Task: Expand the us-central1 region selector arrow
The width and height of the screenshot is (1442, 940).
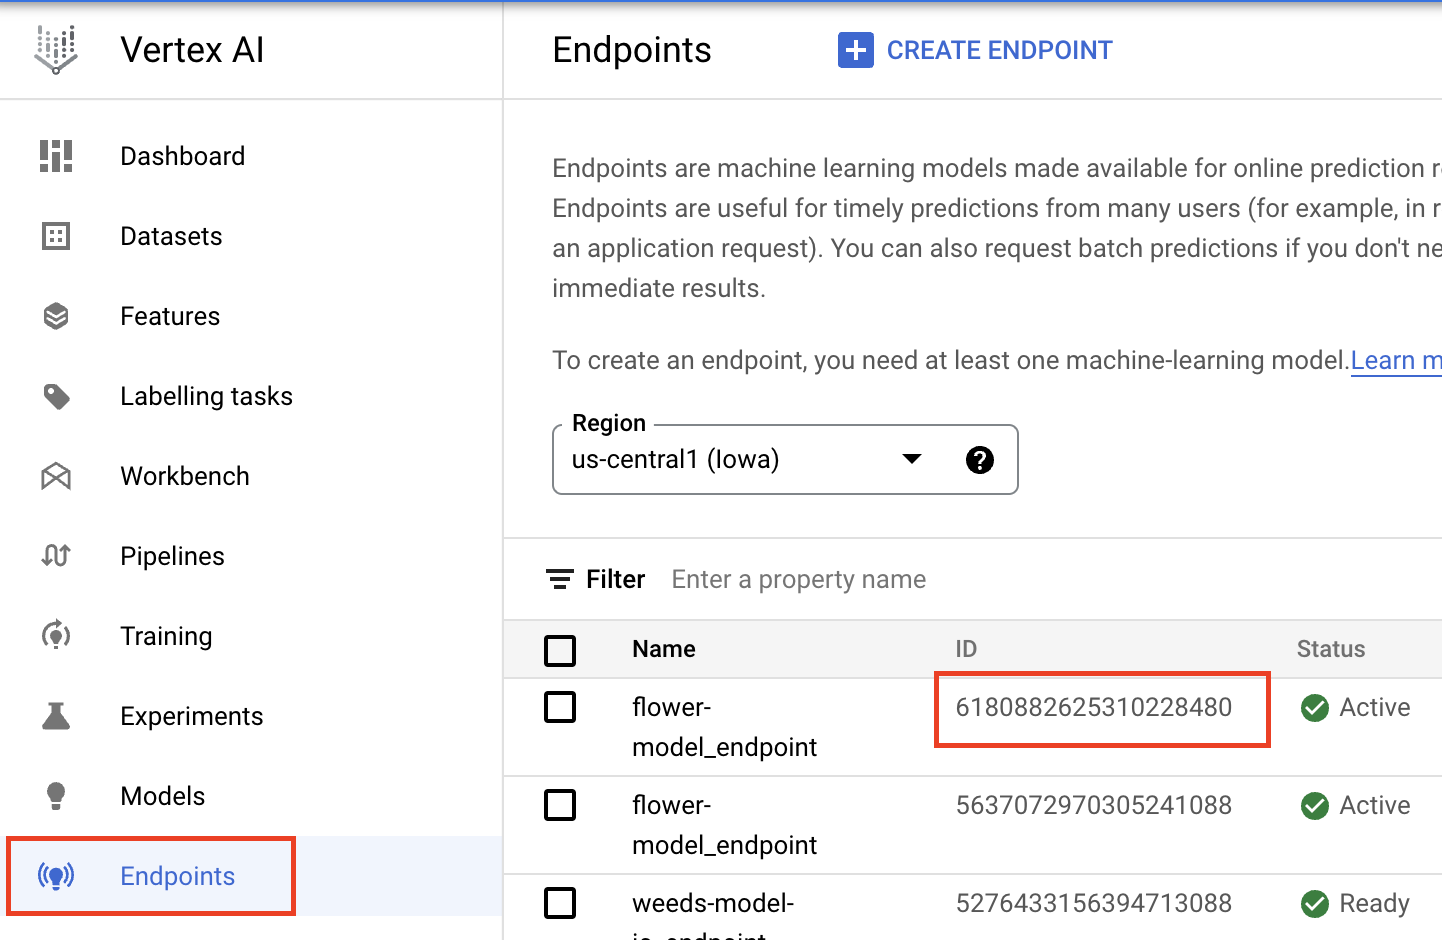Action: [x=911, y=459]
